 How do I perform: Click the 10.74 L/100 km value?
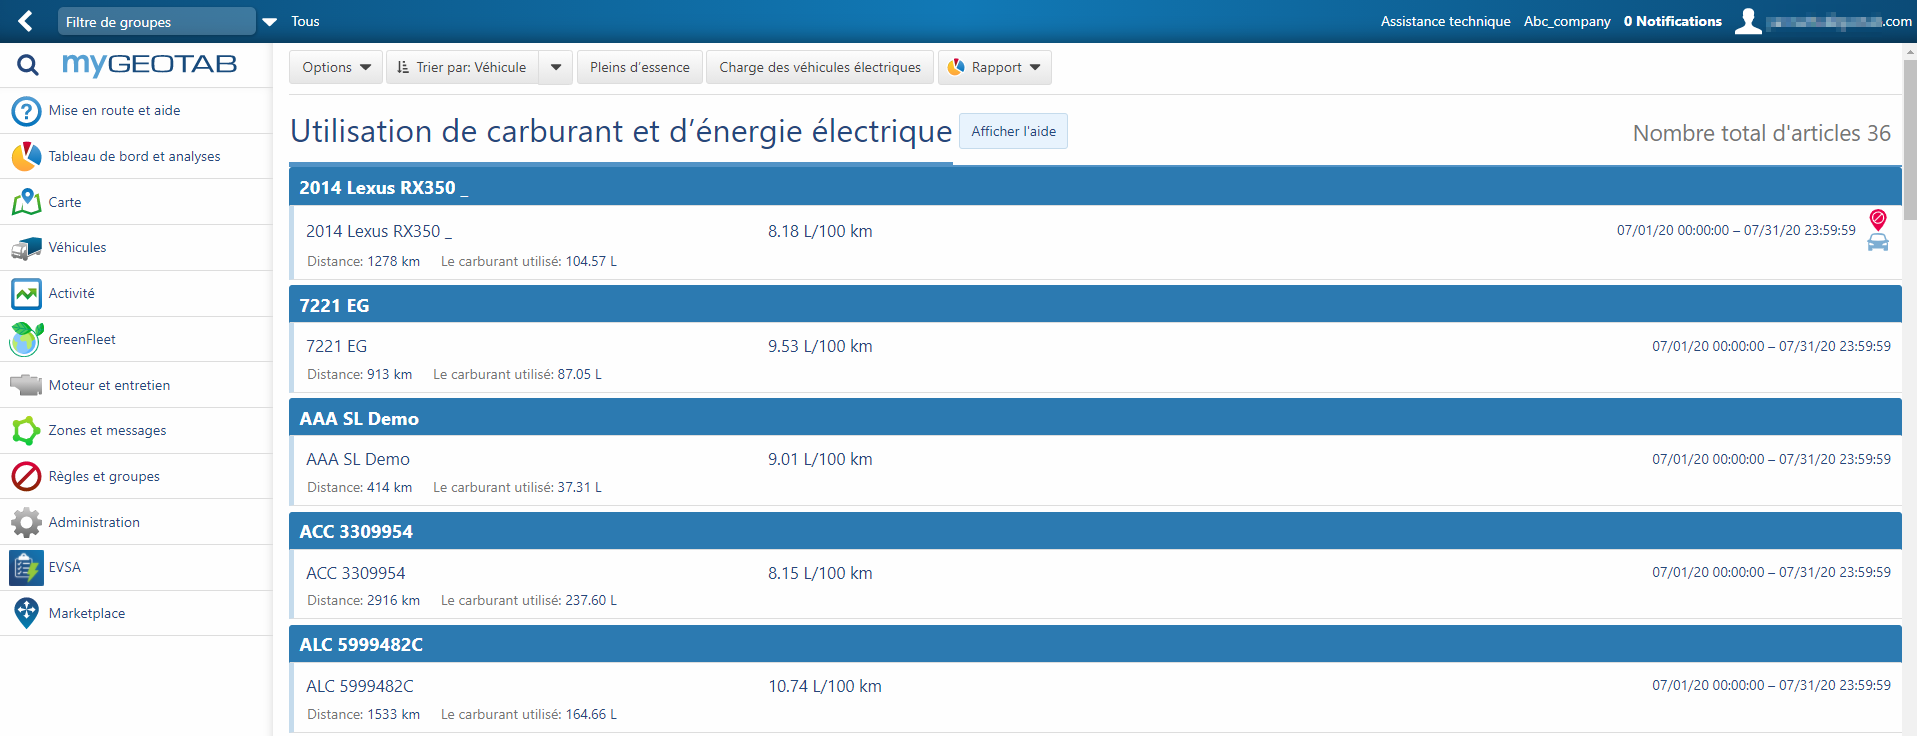point(825,686)
